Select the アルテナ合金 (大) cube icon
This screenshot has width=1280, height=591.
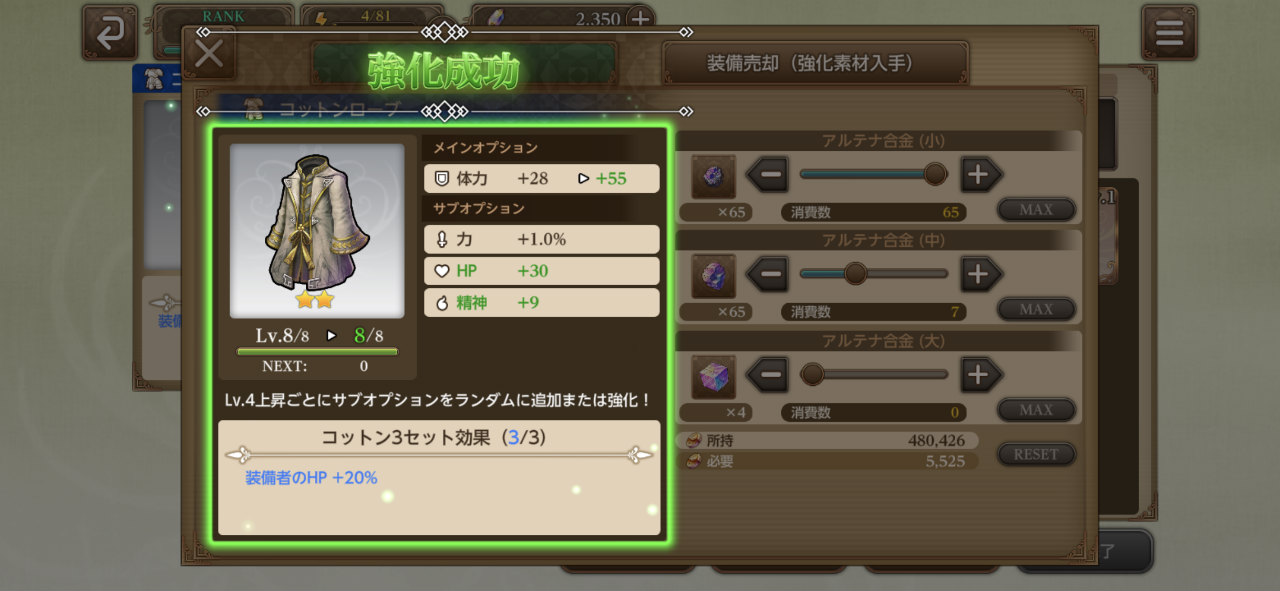(713, 376)
